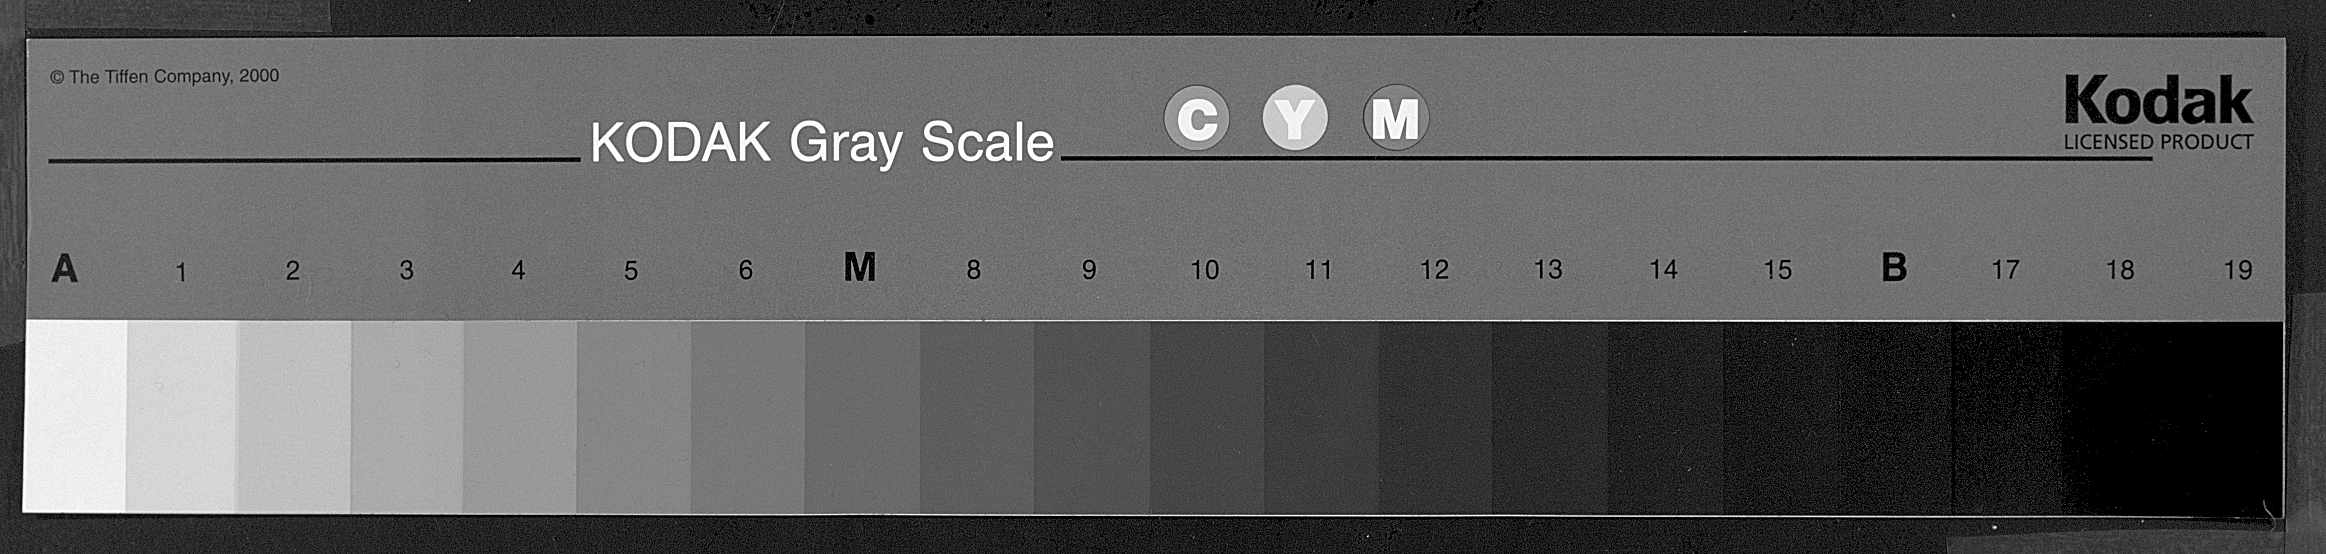Image resolution: width=2326 pixels, height=554 pixels.
Task: Click the Tiffen Company copyright text
Action: 165,76
